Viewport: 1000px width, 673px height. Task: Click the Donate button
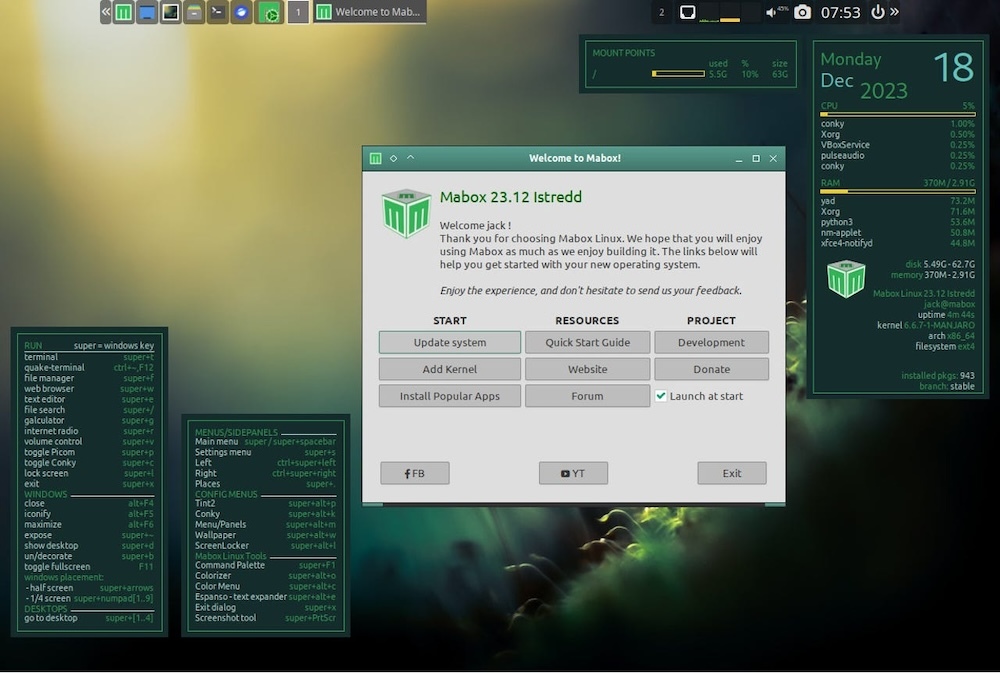pos(711,369)
